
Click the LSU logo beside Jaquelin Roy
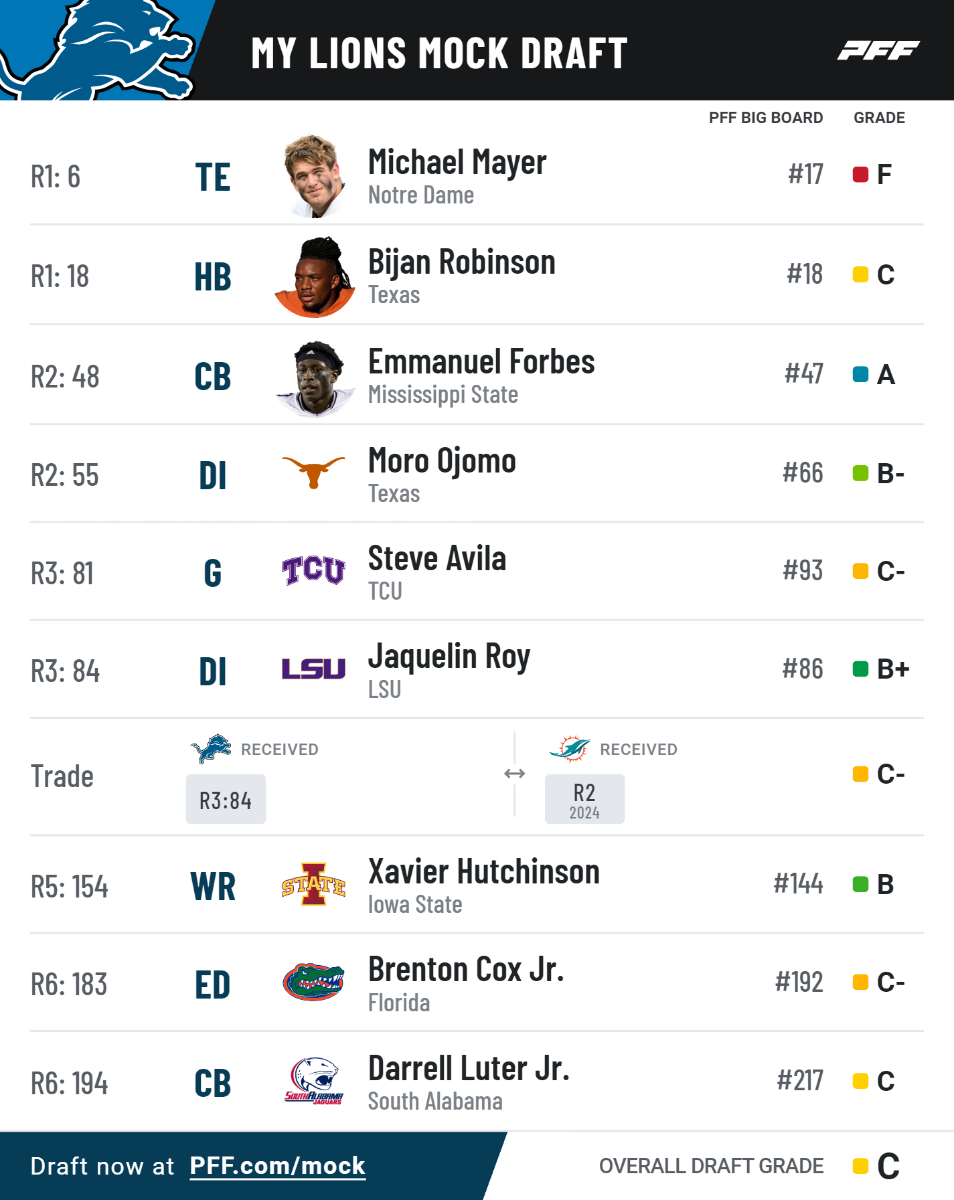click(313, 669)
